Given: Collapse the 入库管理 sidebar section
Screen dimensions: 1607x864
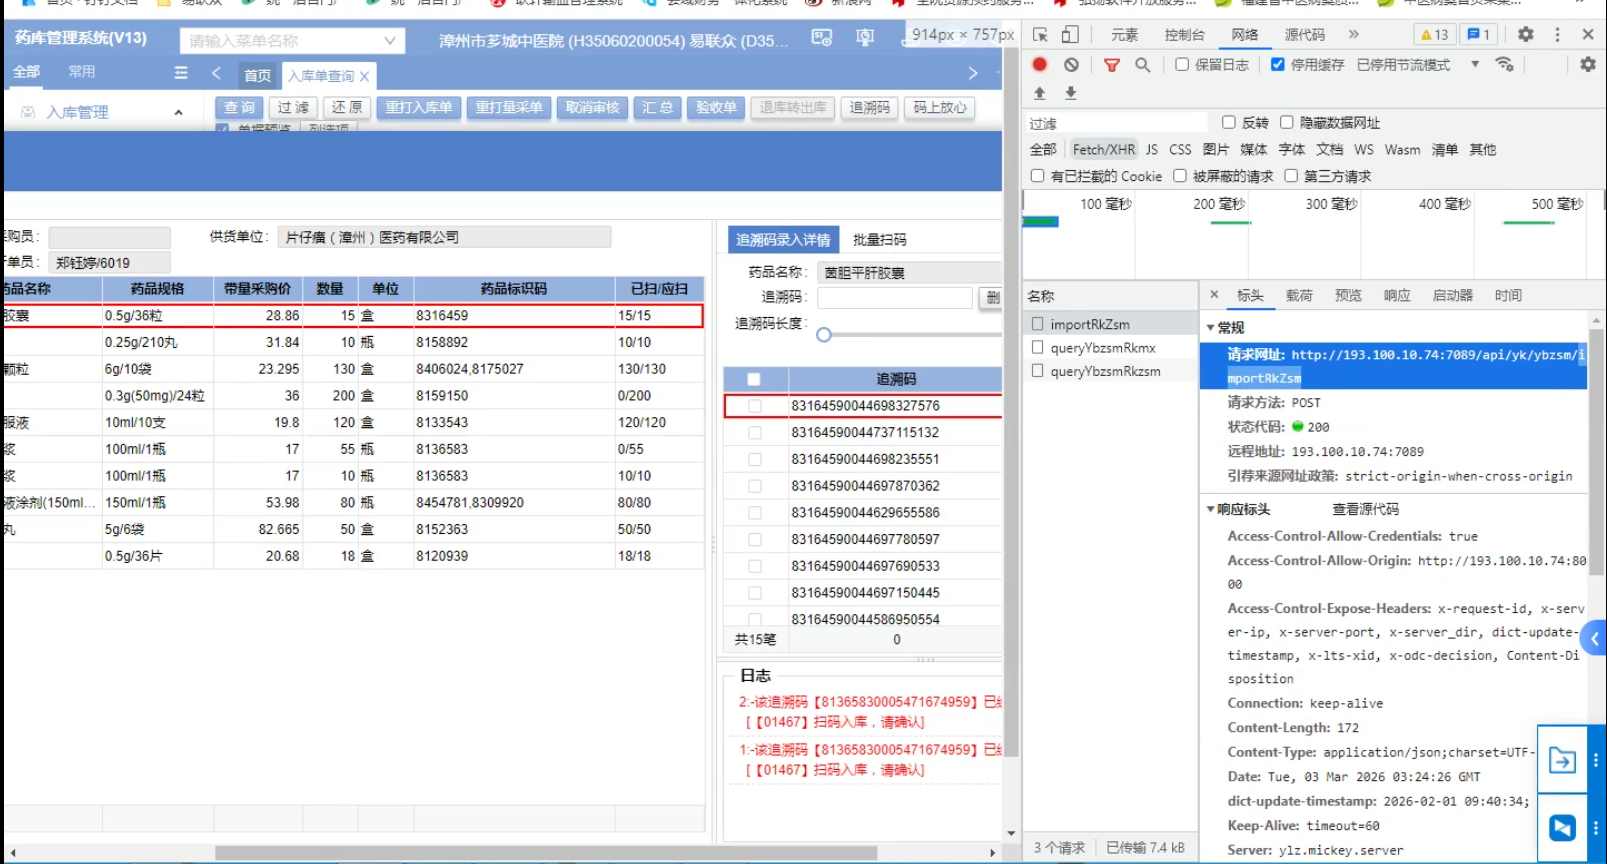Looking at the screenshot, I should [x=178, y=113].
